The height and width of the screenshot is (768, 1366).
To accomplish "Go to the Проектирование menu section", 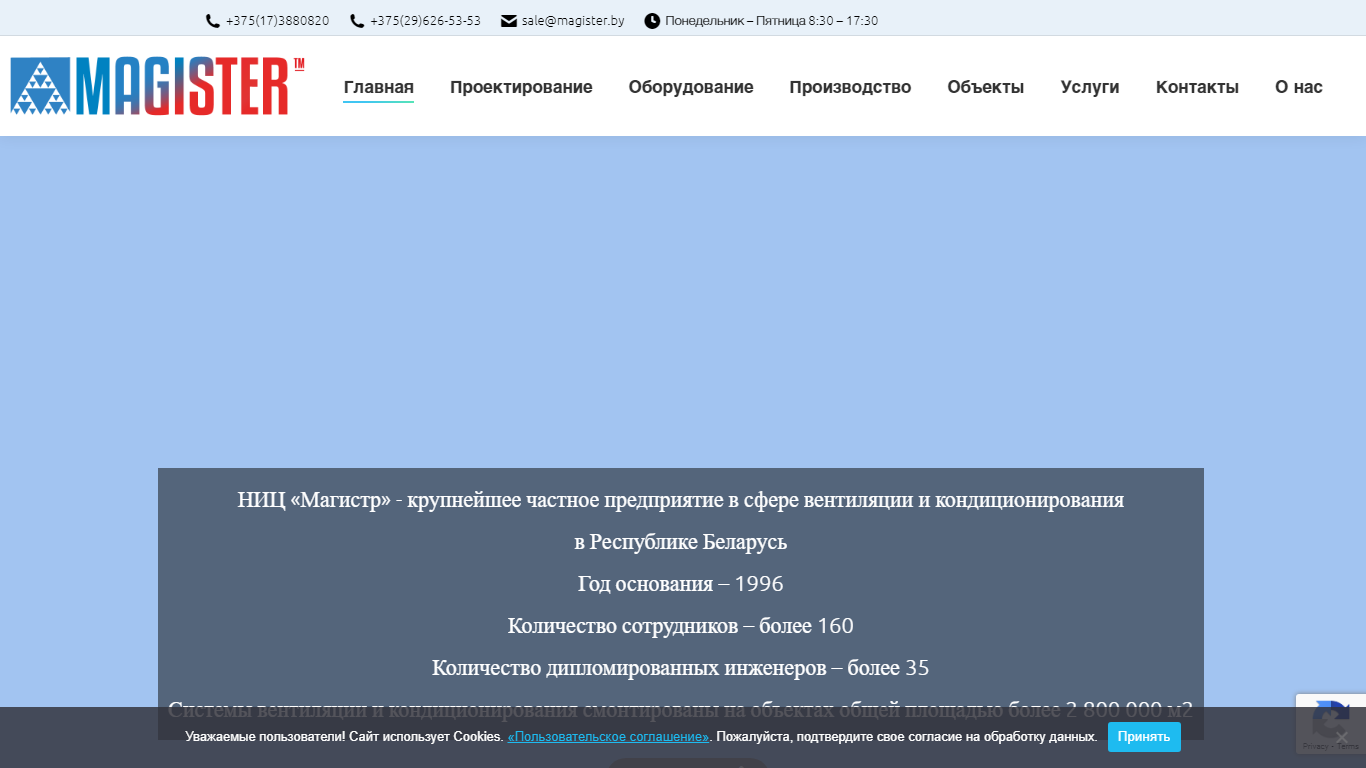I will (521, 87).
